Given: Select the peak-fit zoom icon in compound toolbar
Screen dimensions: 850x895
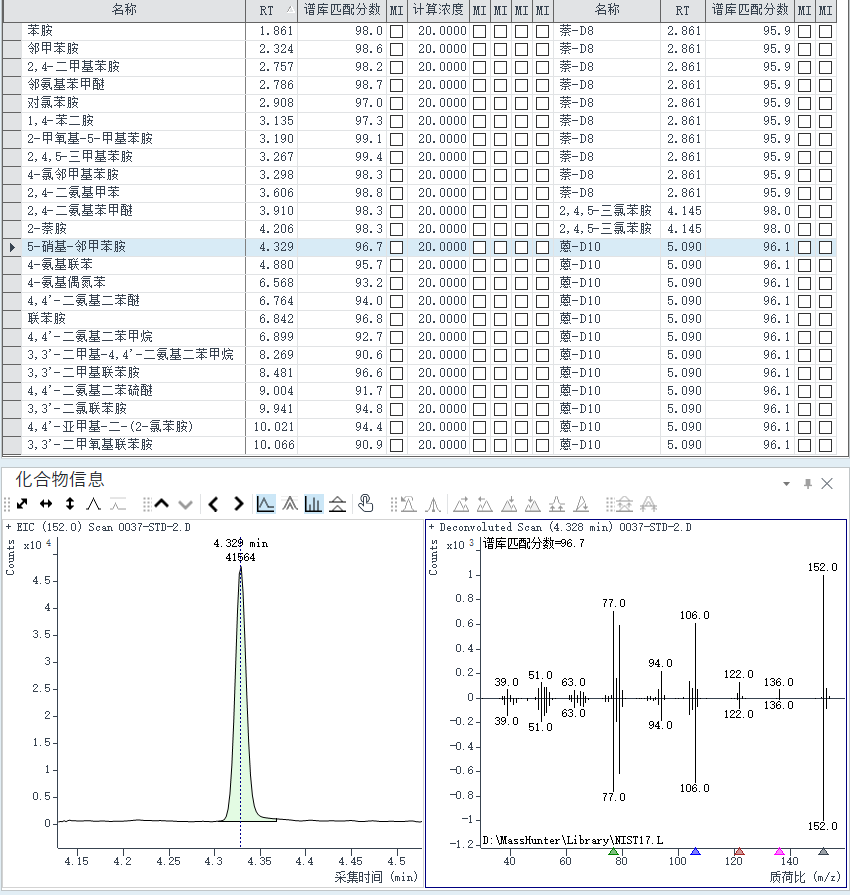Looking at the screenshot, I should 93,504.
